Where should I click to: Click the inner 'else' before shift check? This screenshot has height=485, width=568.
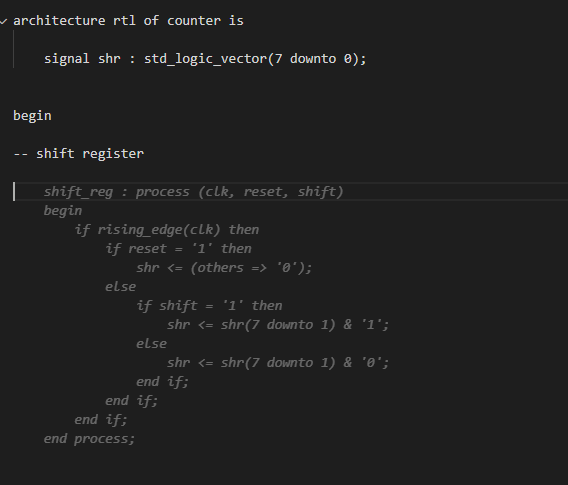pos(121,287)
